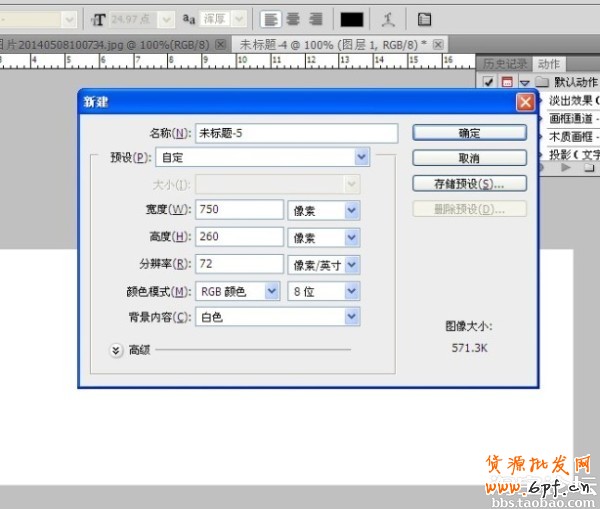
Task: Open the 颜色模式 RGB color mode dropdown
Action: (270, 291)
